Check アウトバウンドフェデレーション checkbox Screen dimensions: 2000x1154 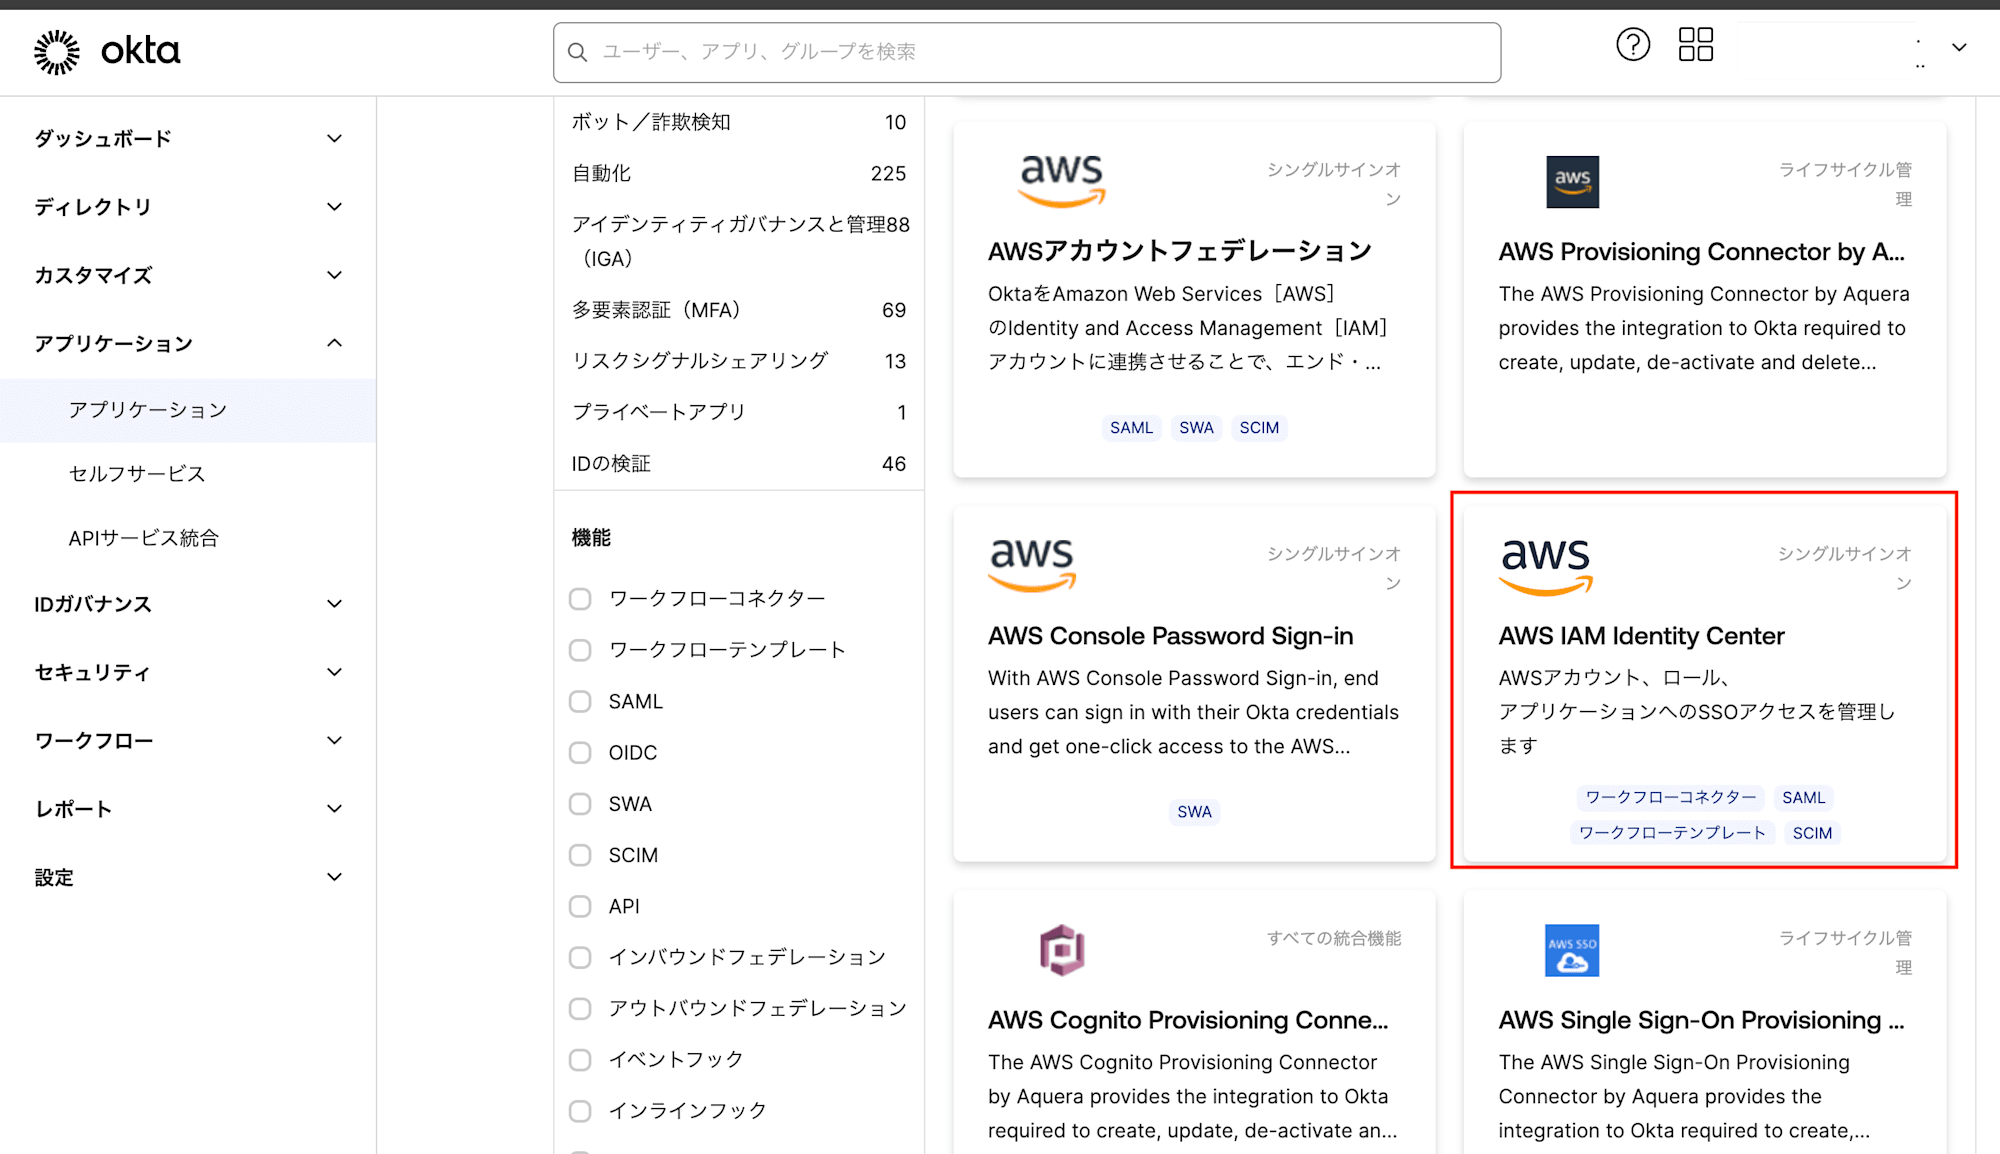[x=580, y=1008]
